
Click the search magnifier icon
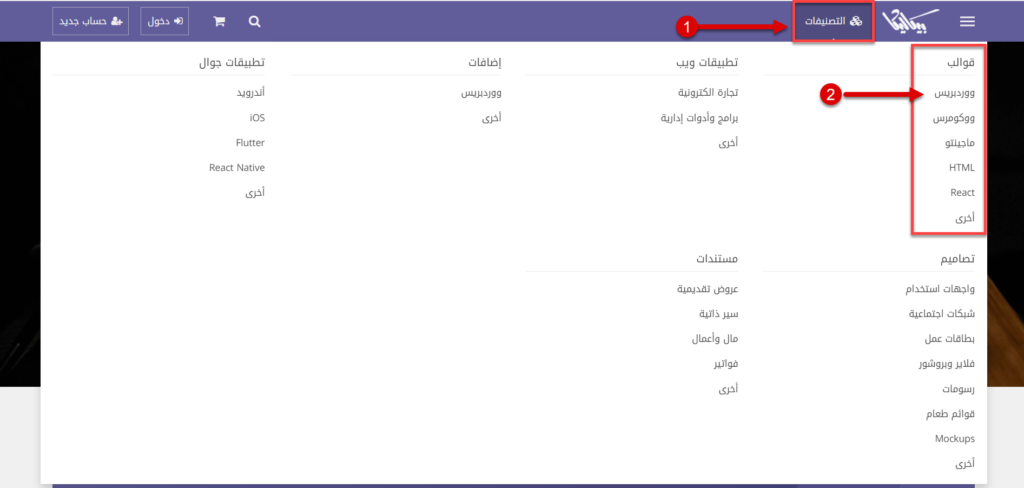(255, 21)
